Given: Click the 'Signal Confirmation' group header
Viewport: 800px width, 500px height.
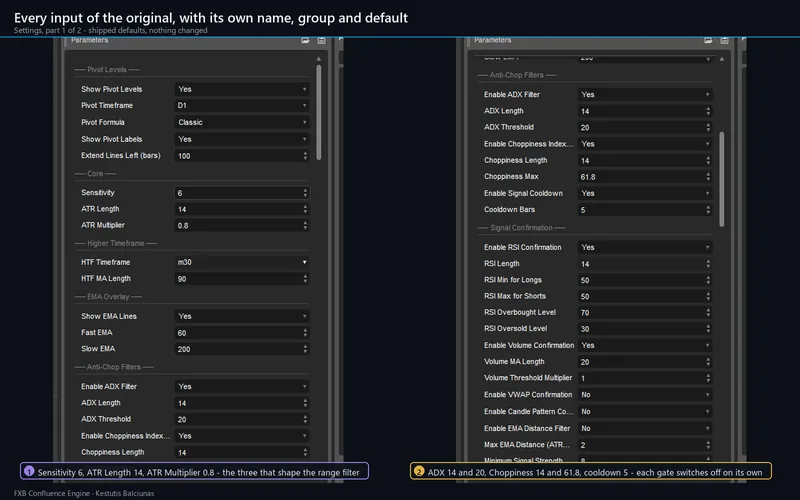Looking at the screenshot, I should coord(521,228).
